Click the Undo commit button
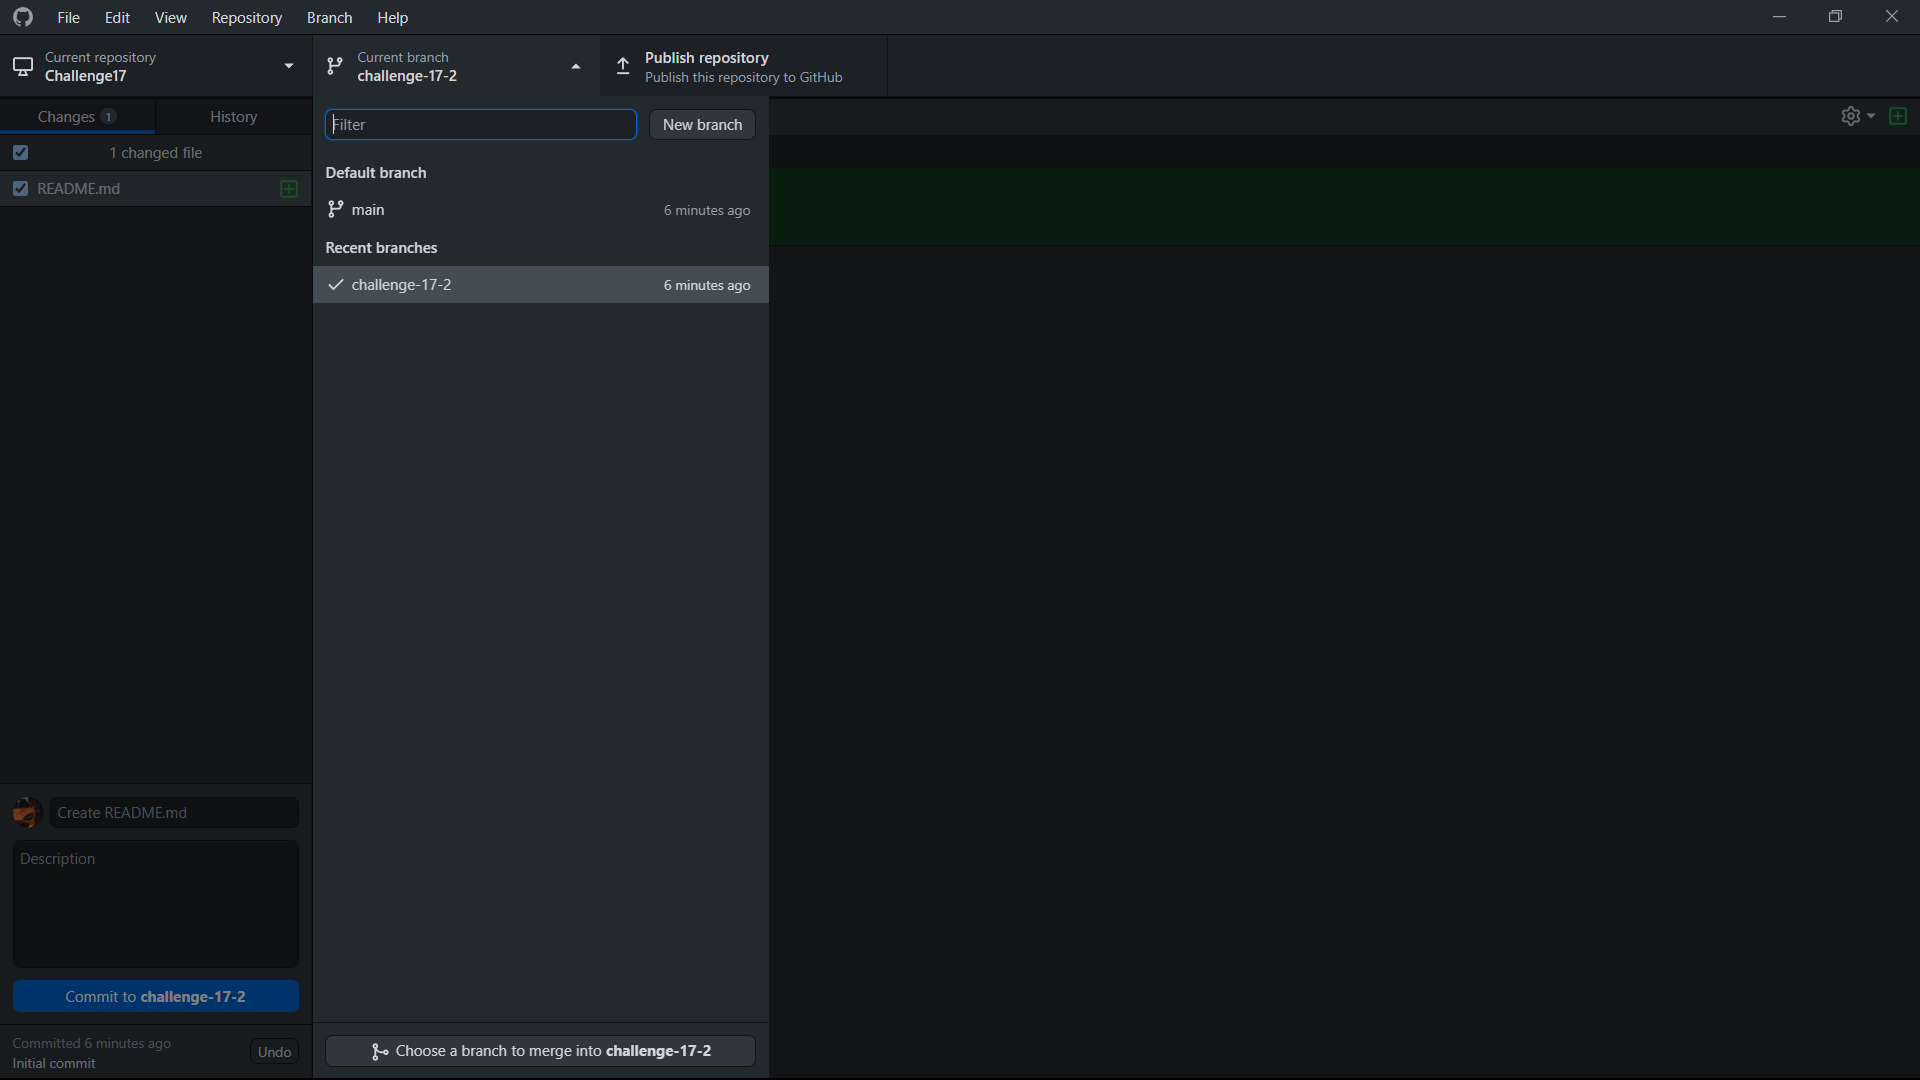The width and height of the screenshot is (1920, 1080). pyautogui.click(x=274, y=1052)
